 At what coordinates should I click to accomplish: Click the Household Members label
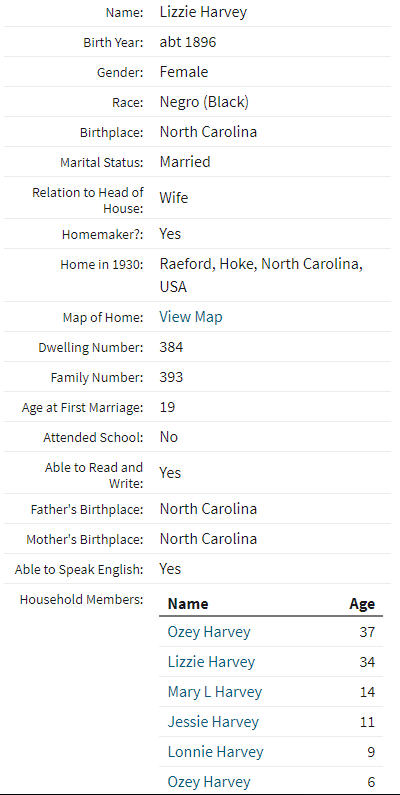pos(82,599)
